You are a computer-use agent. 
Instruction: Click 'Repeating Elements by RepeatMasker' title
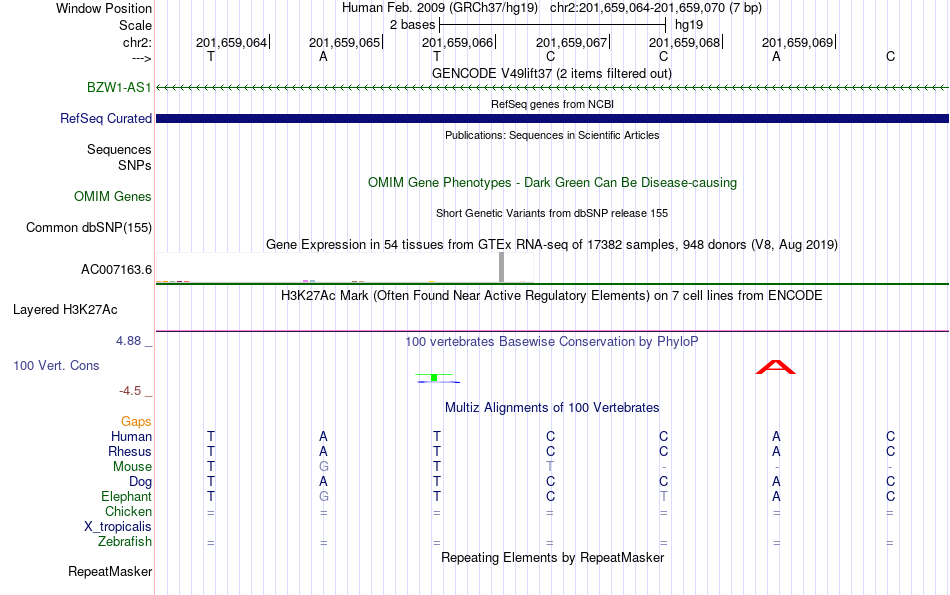pos(552,557)
